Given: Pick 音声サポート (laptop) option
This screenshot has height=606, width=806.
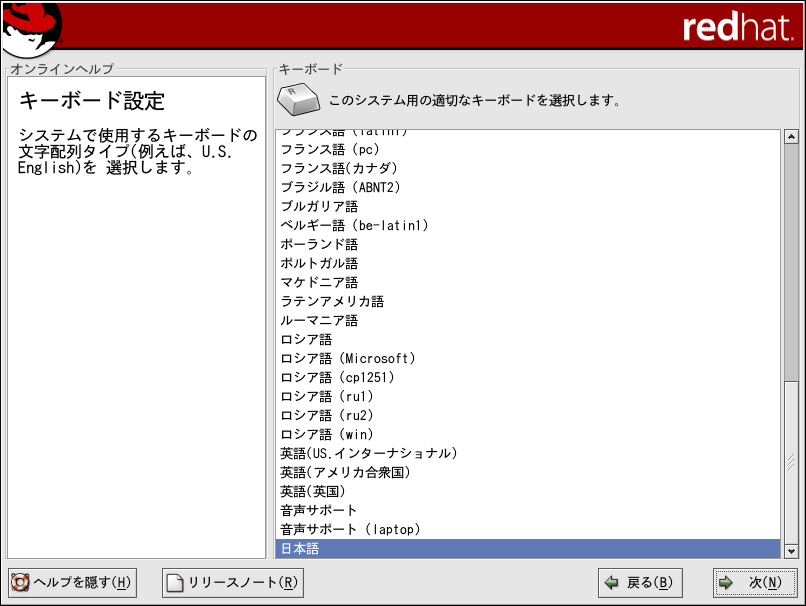Looking at the screenshot, I should (350, 529).
